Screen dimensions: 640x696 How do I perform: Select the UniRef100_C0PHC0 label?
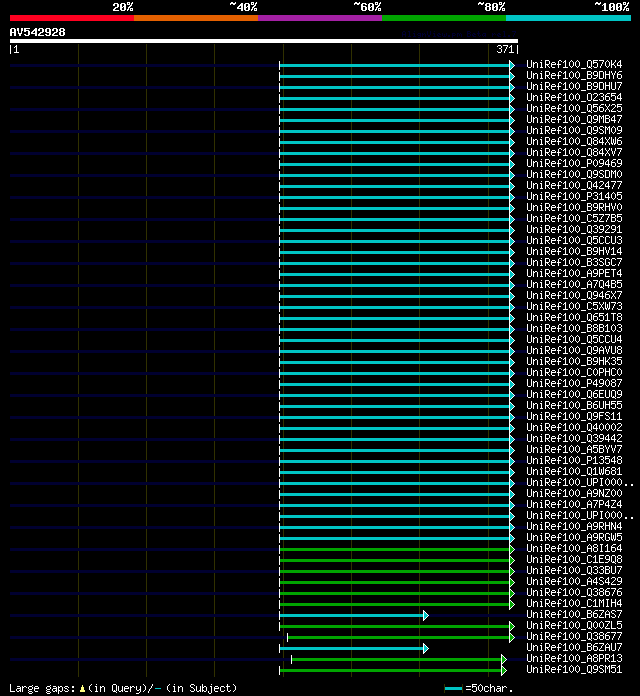574,372
